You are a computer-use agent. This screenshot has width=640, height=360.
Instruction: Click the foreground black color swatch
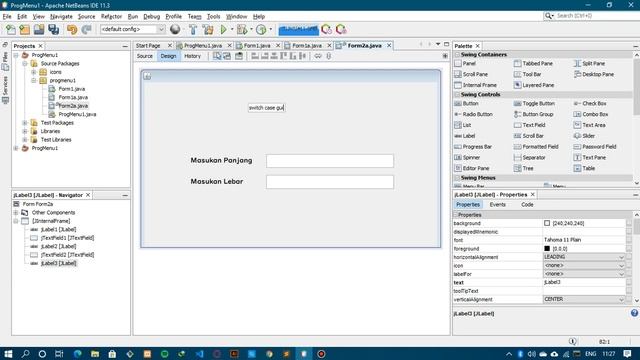[547, 249]
